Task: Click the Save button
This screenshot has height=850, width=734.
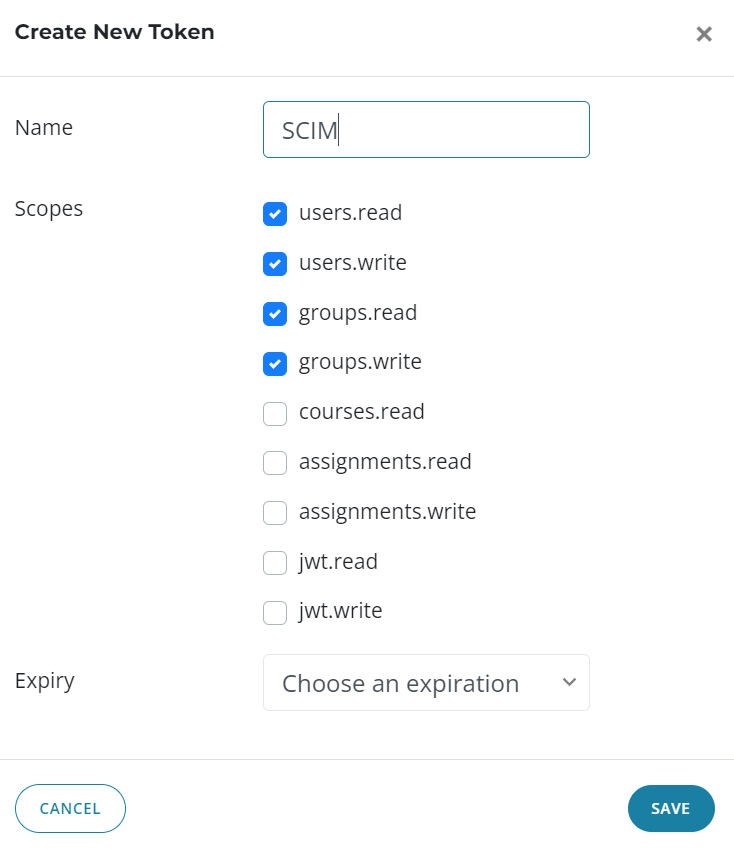Action: click(670, 809)
